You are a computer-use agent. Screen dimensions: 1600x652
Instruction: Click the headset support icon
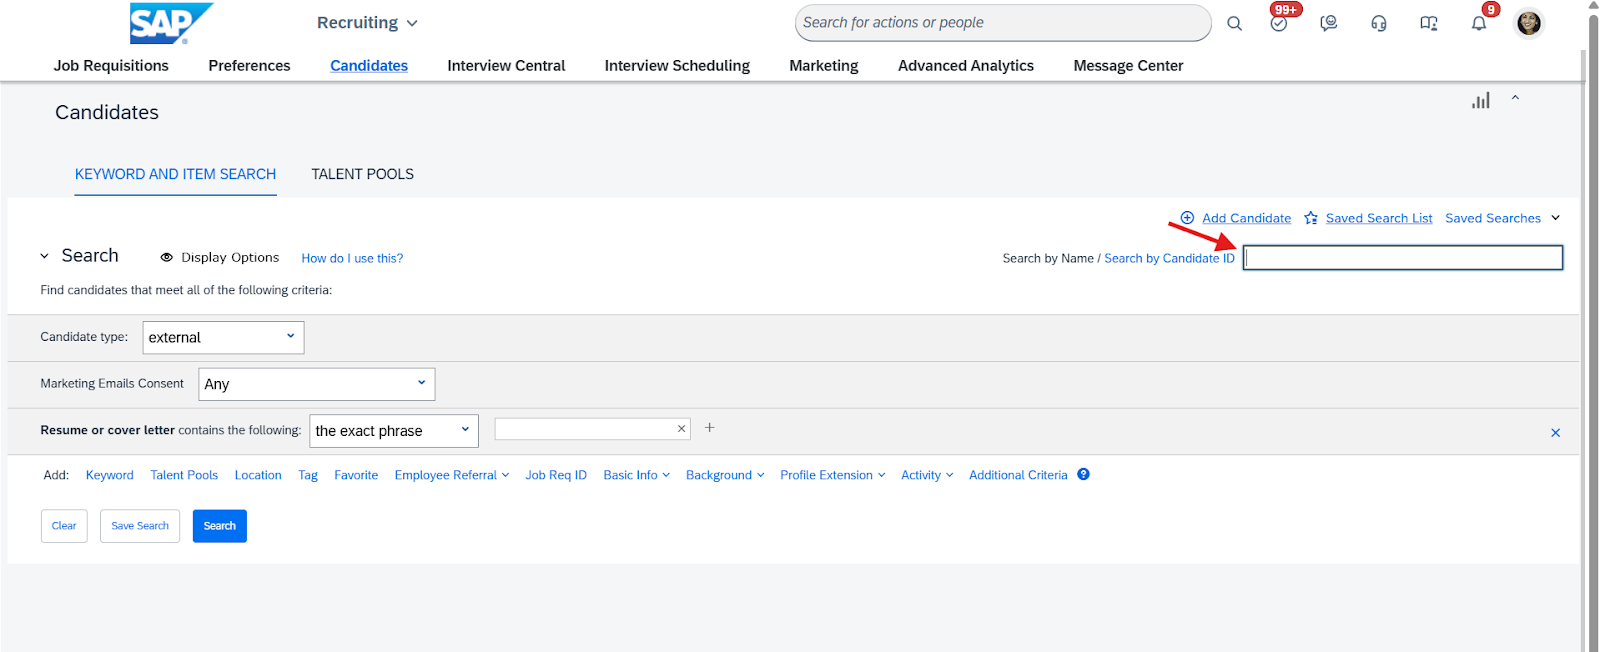(1379, 24)
